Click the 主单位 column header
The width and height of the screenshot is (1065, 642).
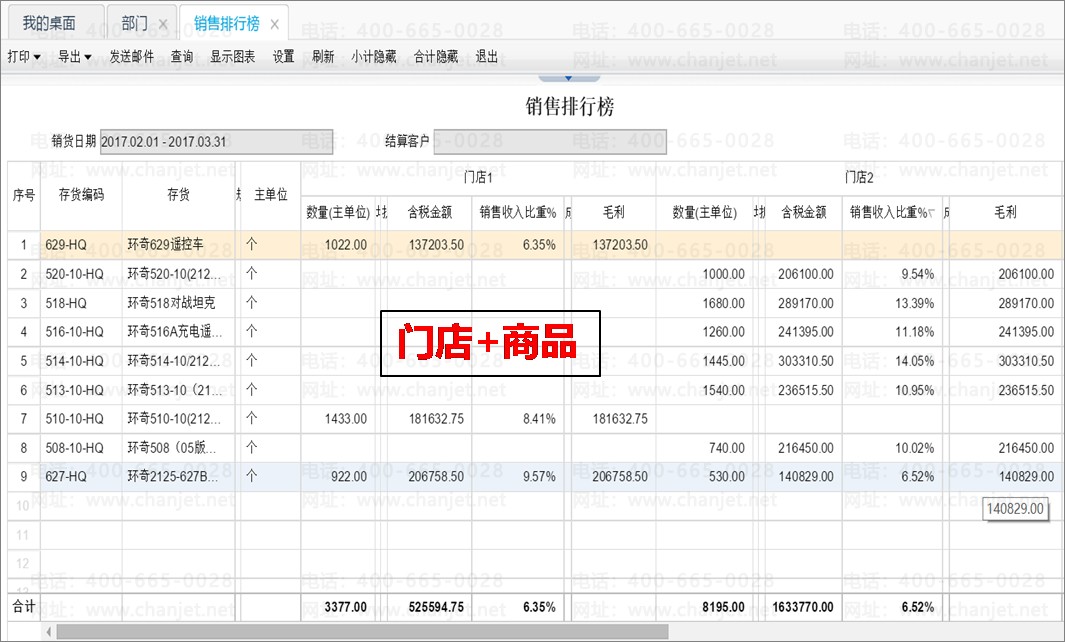point(271,196)
